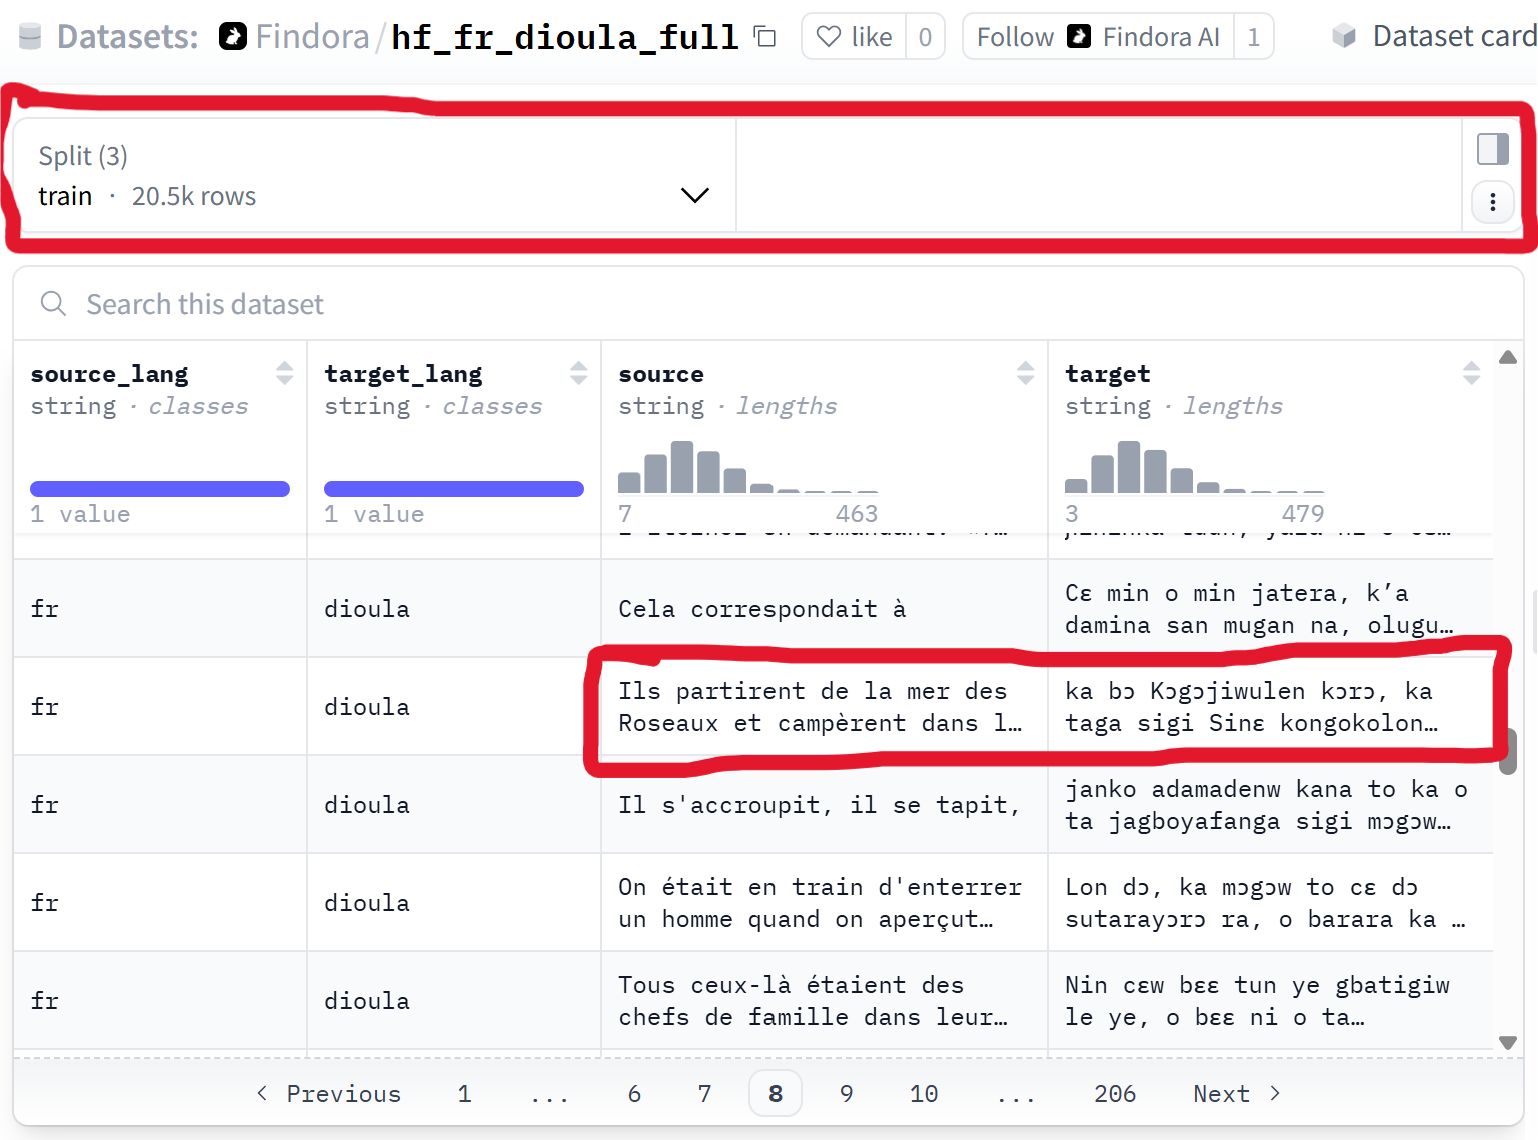Viewport: 1538px width, 1140px height.
Task: Click the Findora AI logo inside the Follow button
Action: click(x=1078, y=36)
